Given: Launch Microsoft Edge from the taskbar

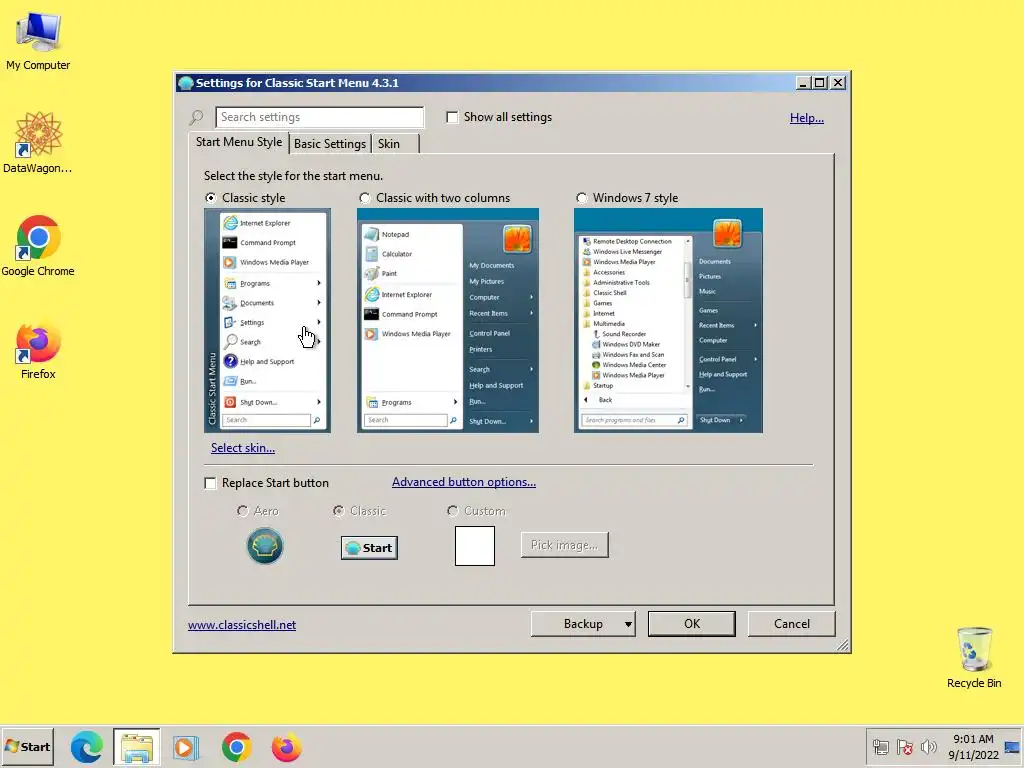Looking at the screenshot, I should pyautogui.click(x=86, y=746).
